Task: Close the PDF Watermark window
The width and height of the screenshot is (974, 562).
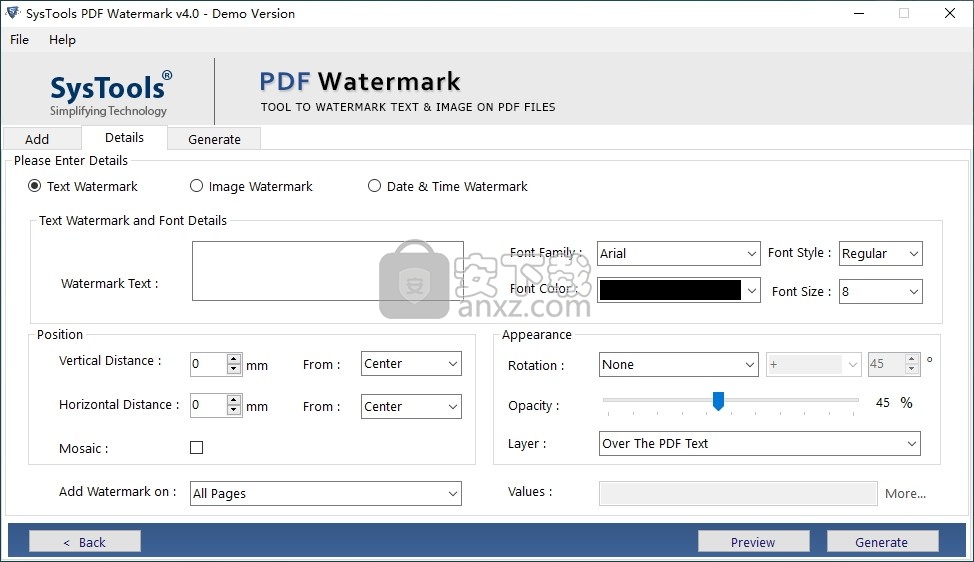Action: 950,13
